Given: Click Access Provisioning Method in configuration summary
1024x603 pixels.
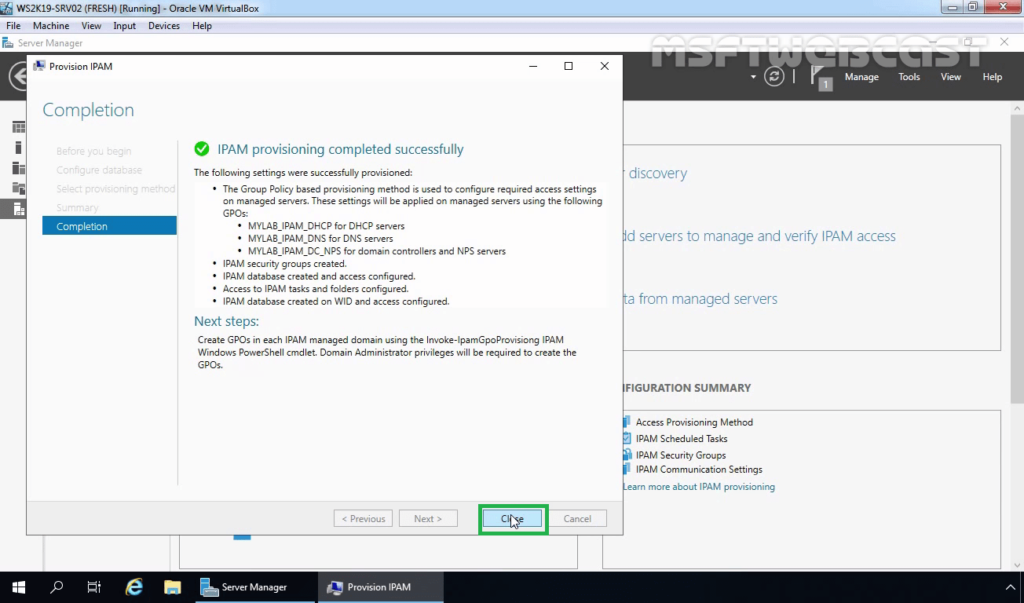Looking at the screenshot, I should [x=694, y=422].
